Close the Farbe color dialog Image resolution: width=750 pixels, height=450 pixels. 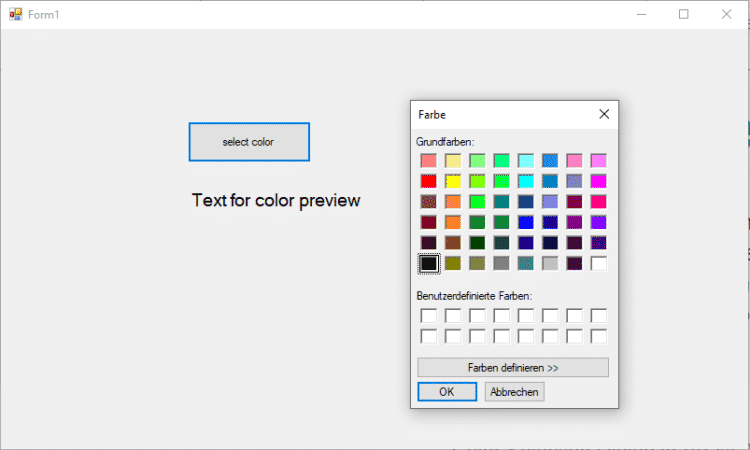click(x=604, y=114)
